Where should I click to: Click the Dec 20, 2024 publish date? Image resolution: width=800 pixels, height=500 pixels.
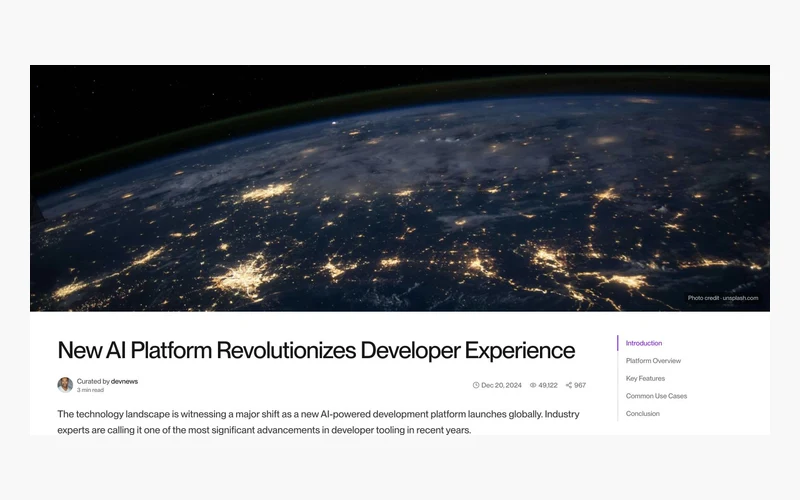pyautogui.click(x=502, y=385)
